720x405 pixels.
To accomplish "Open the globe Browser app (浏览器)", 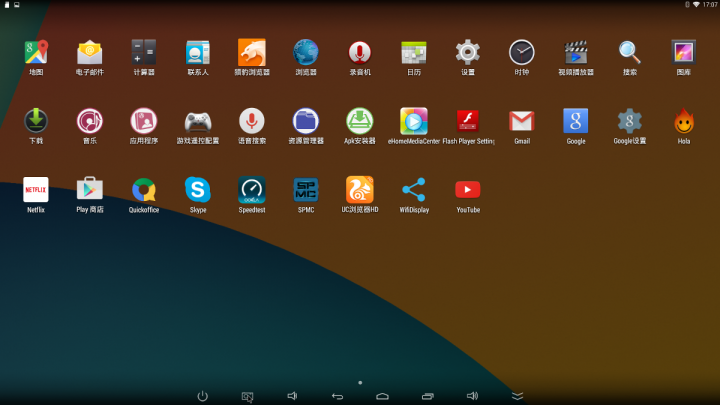I will point(306,52).
